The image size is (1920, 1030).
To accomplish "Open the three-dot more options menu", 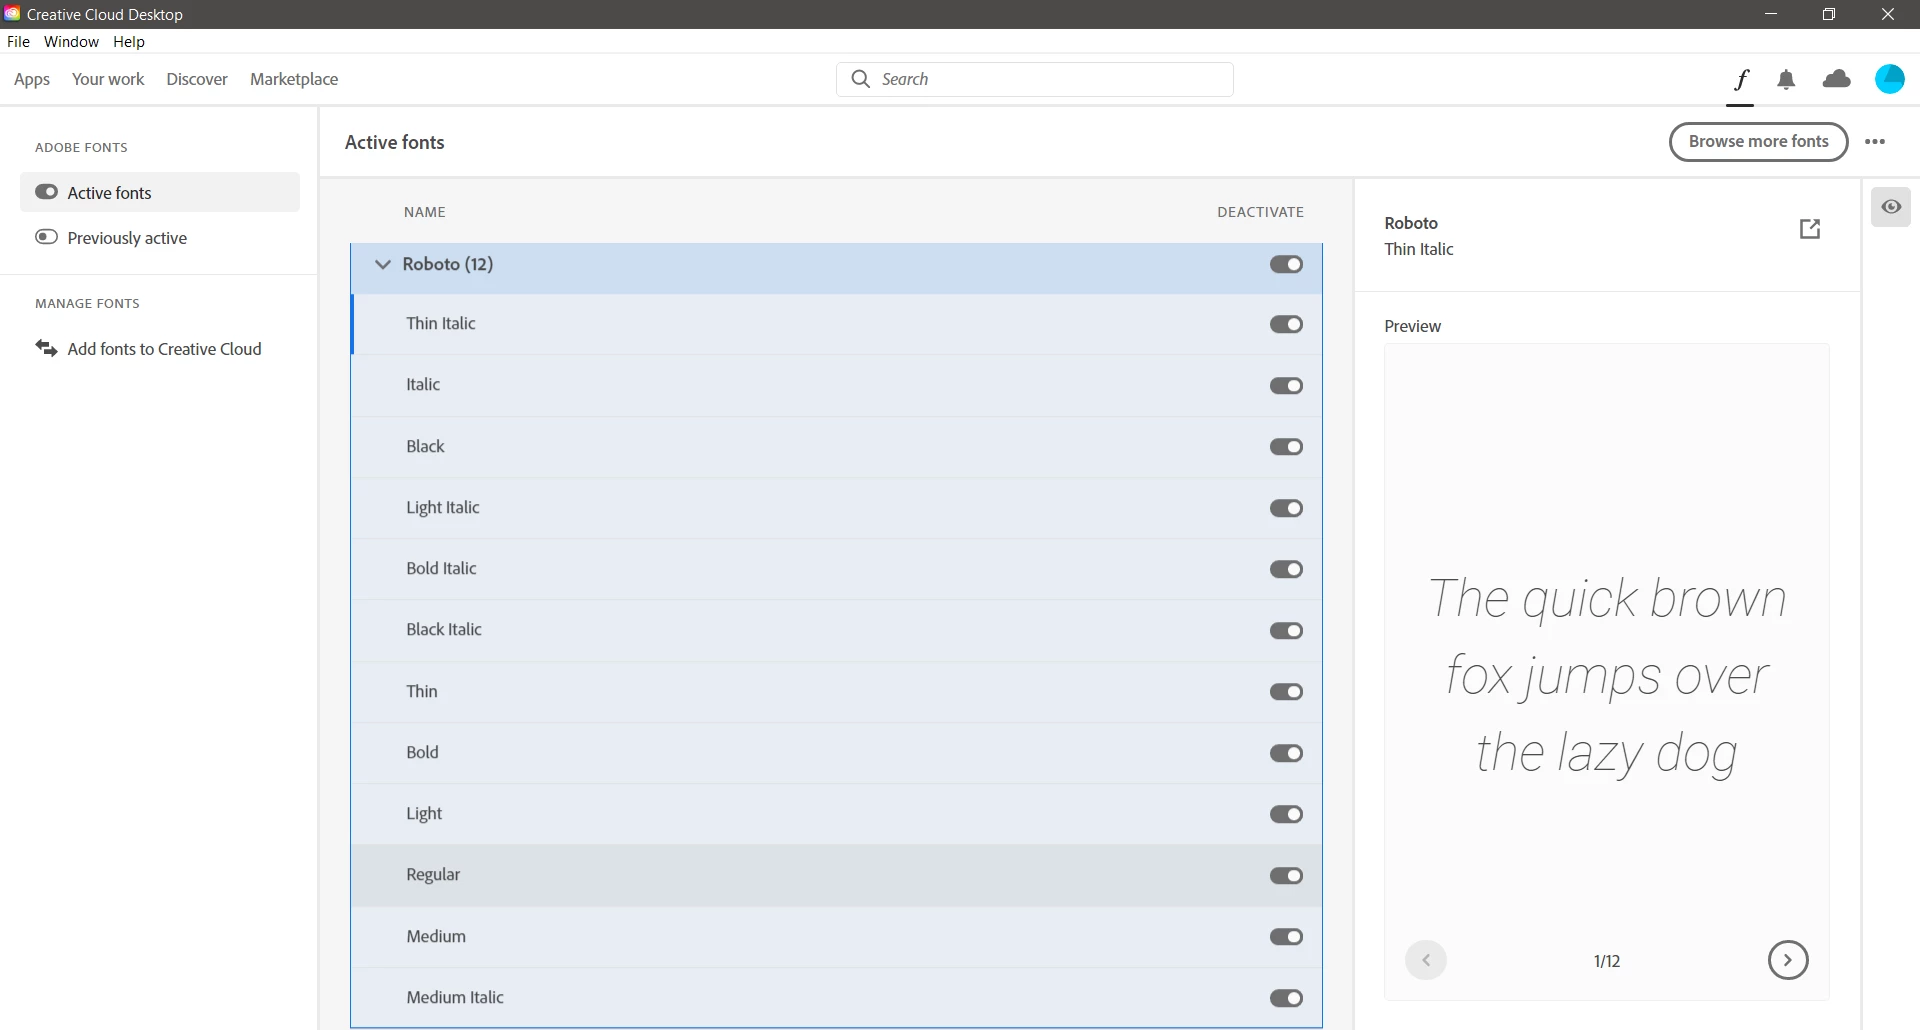I will pyautogui.click(x=1875, y=142).
